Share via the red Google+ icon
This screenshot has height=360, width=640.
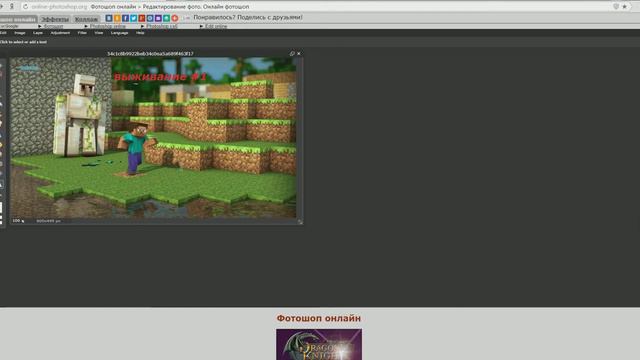point(142,18)
